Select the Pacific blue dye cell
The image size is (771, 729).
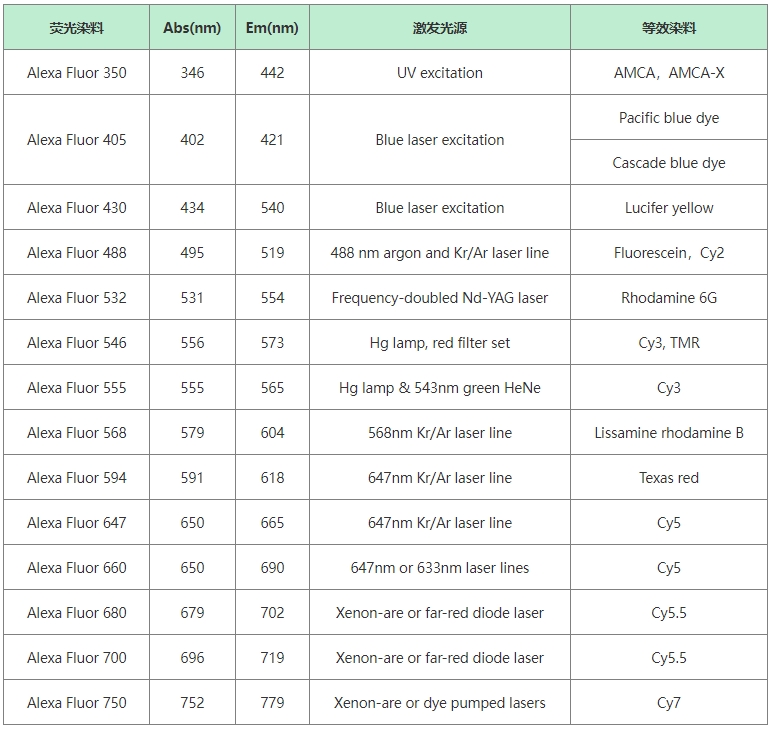669,118
